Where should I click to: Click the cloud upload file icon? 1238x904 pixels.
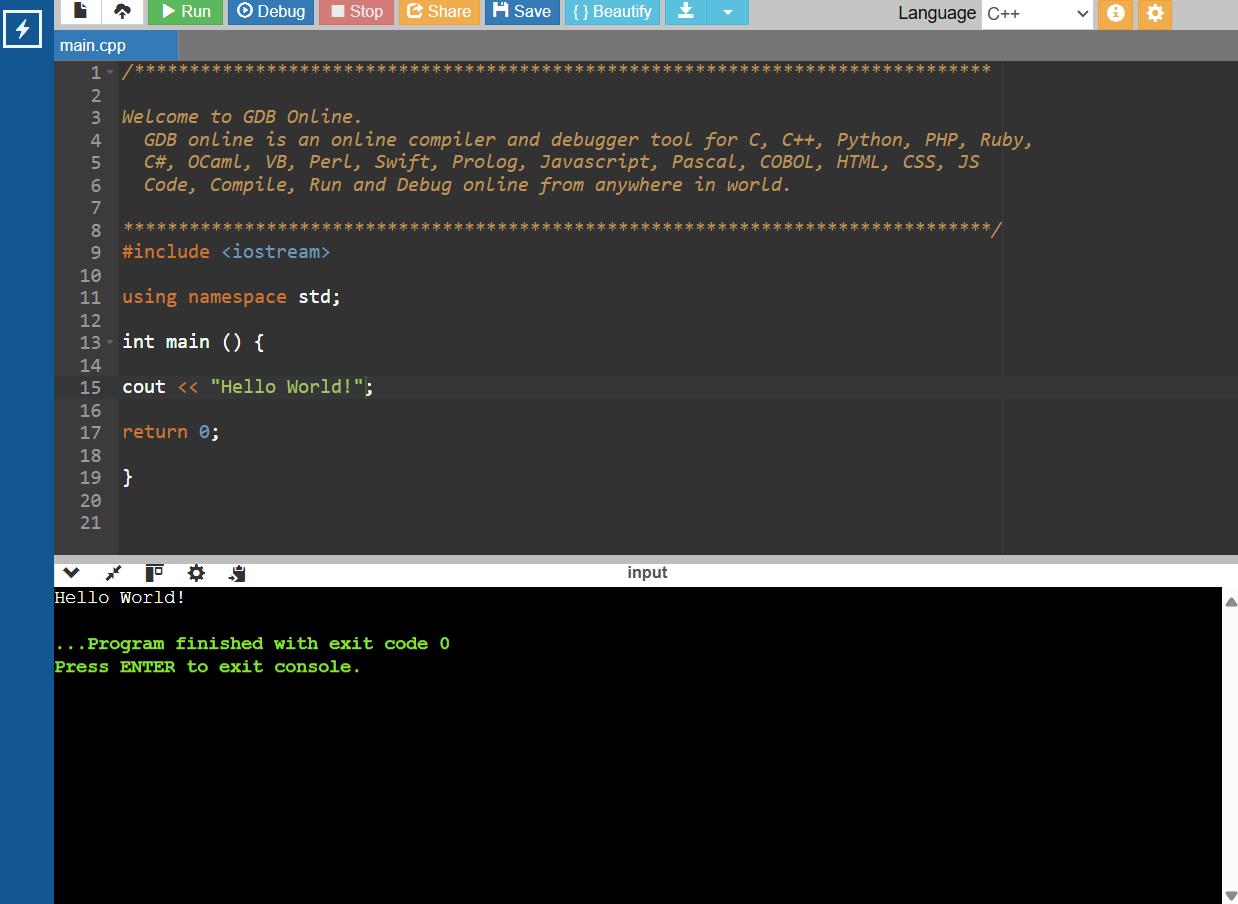pos(122,11)
